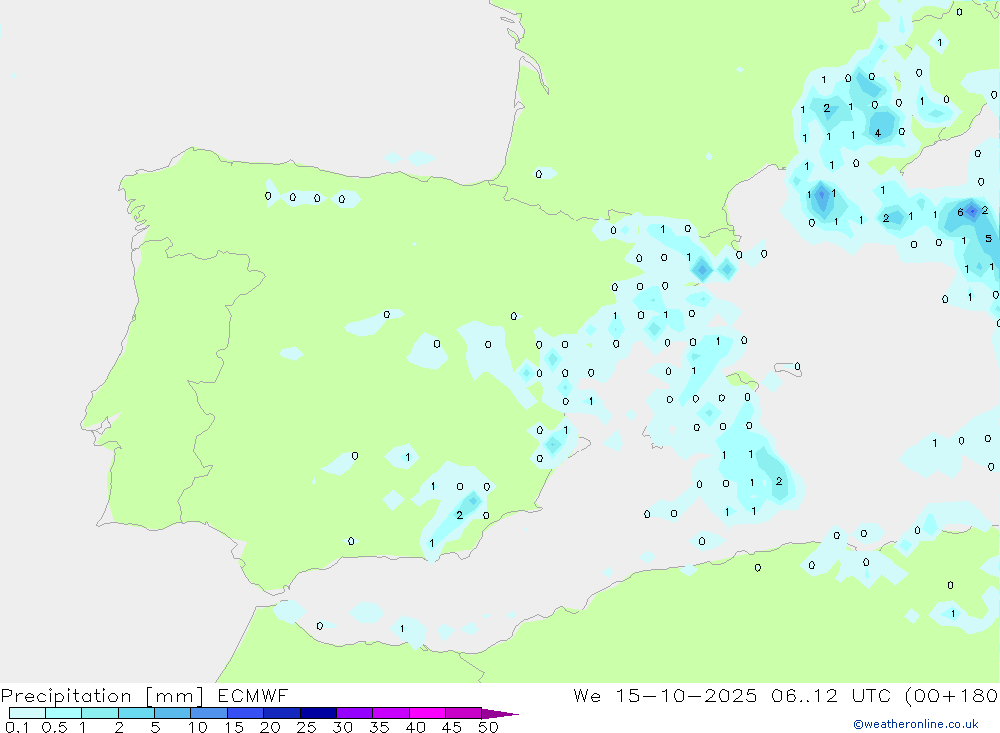Choose the 45–50 mm legend swatch

pyautogui.click(x=464, y=713)
